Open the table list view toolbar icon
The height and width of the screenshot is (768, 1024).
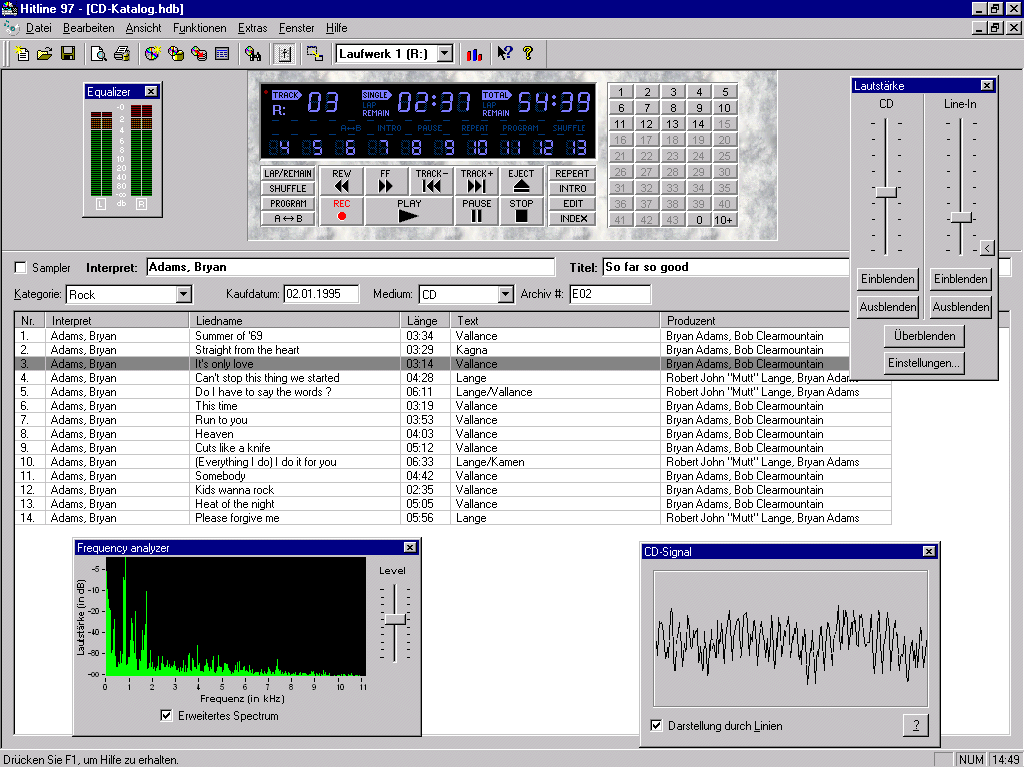(x=222, y=54)
